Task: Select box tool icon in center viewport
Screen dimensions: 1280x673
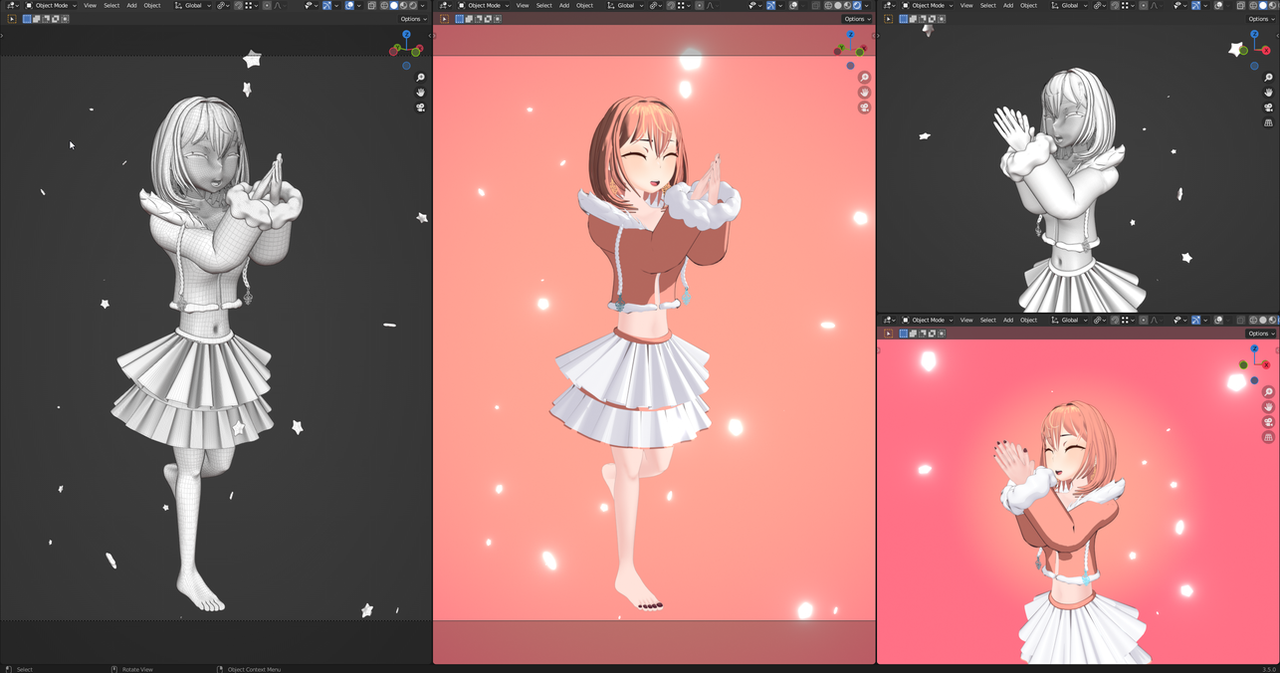Action: 444,19
